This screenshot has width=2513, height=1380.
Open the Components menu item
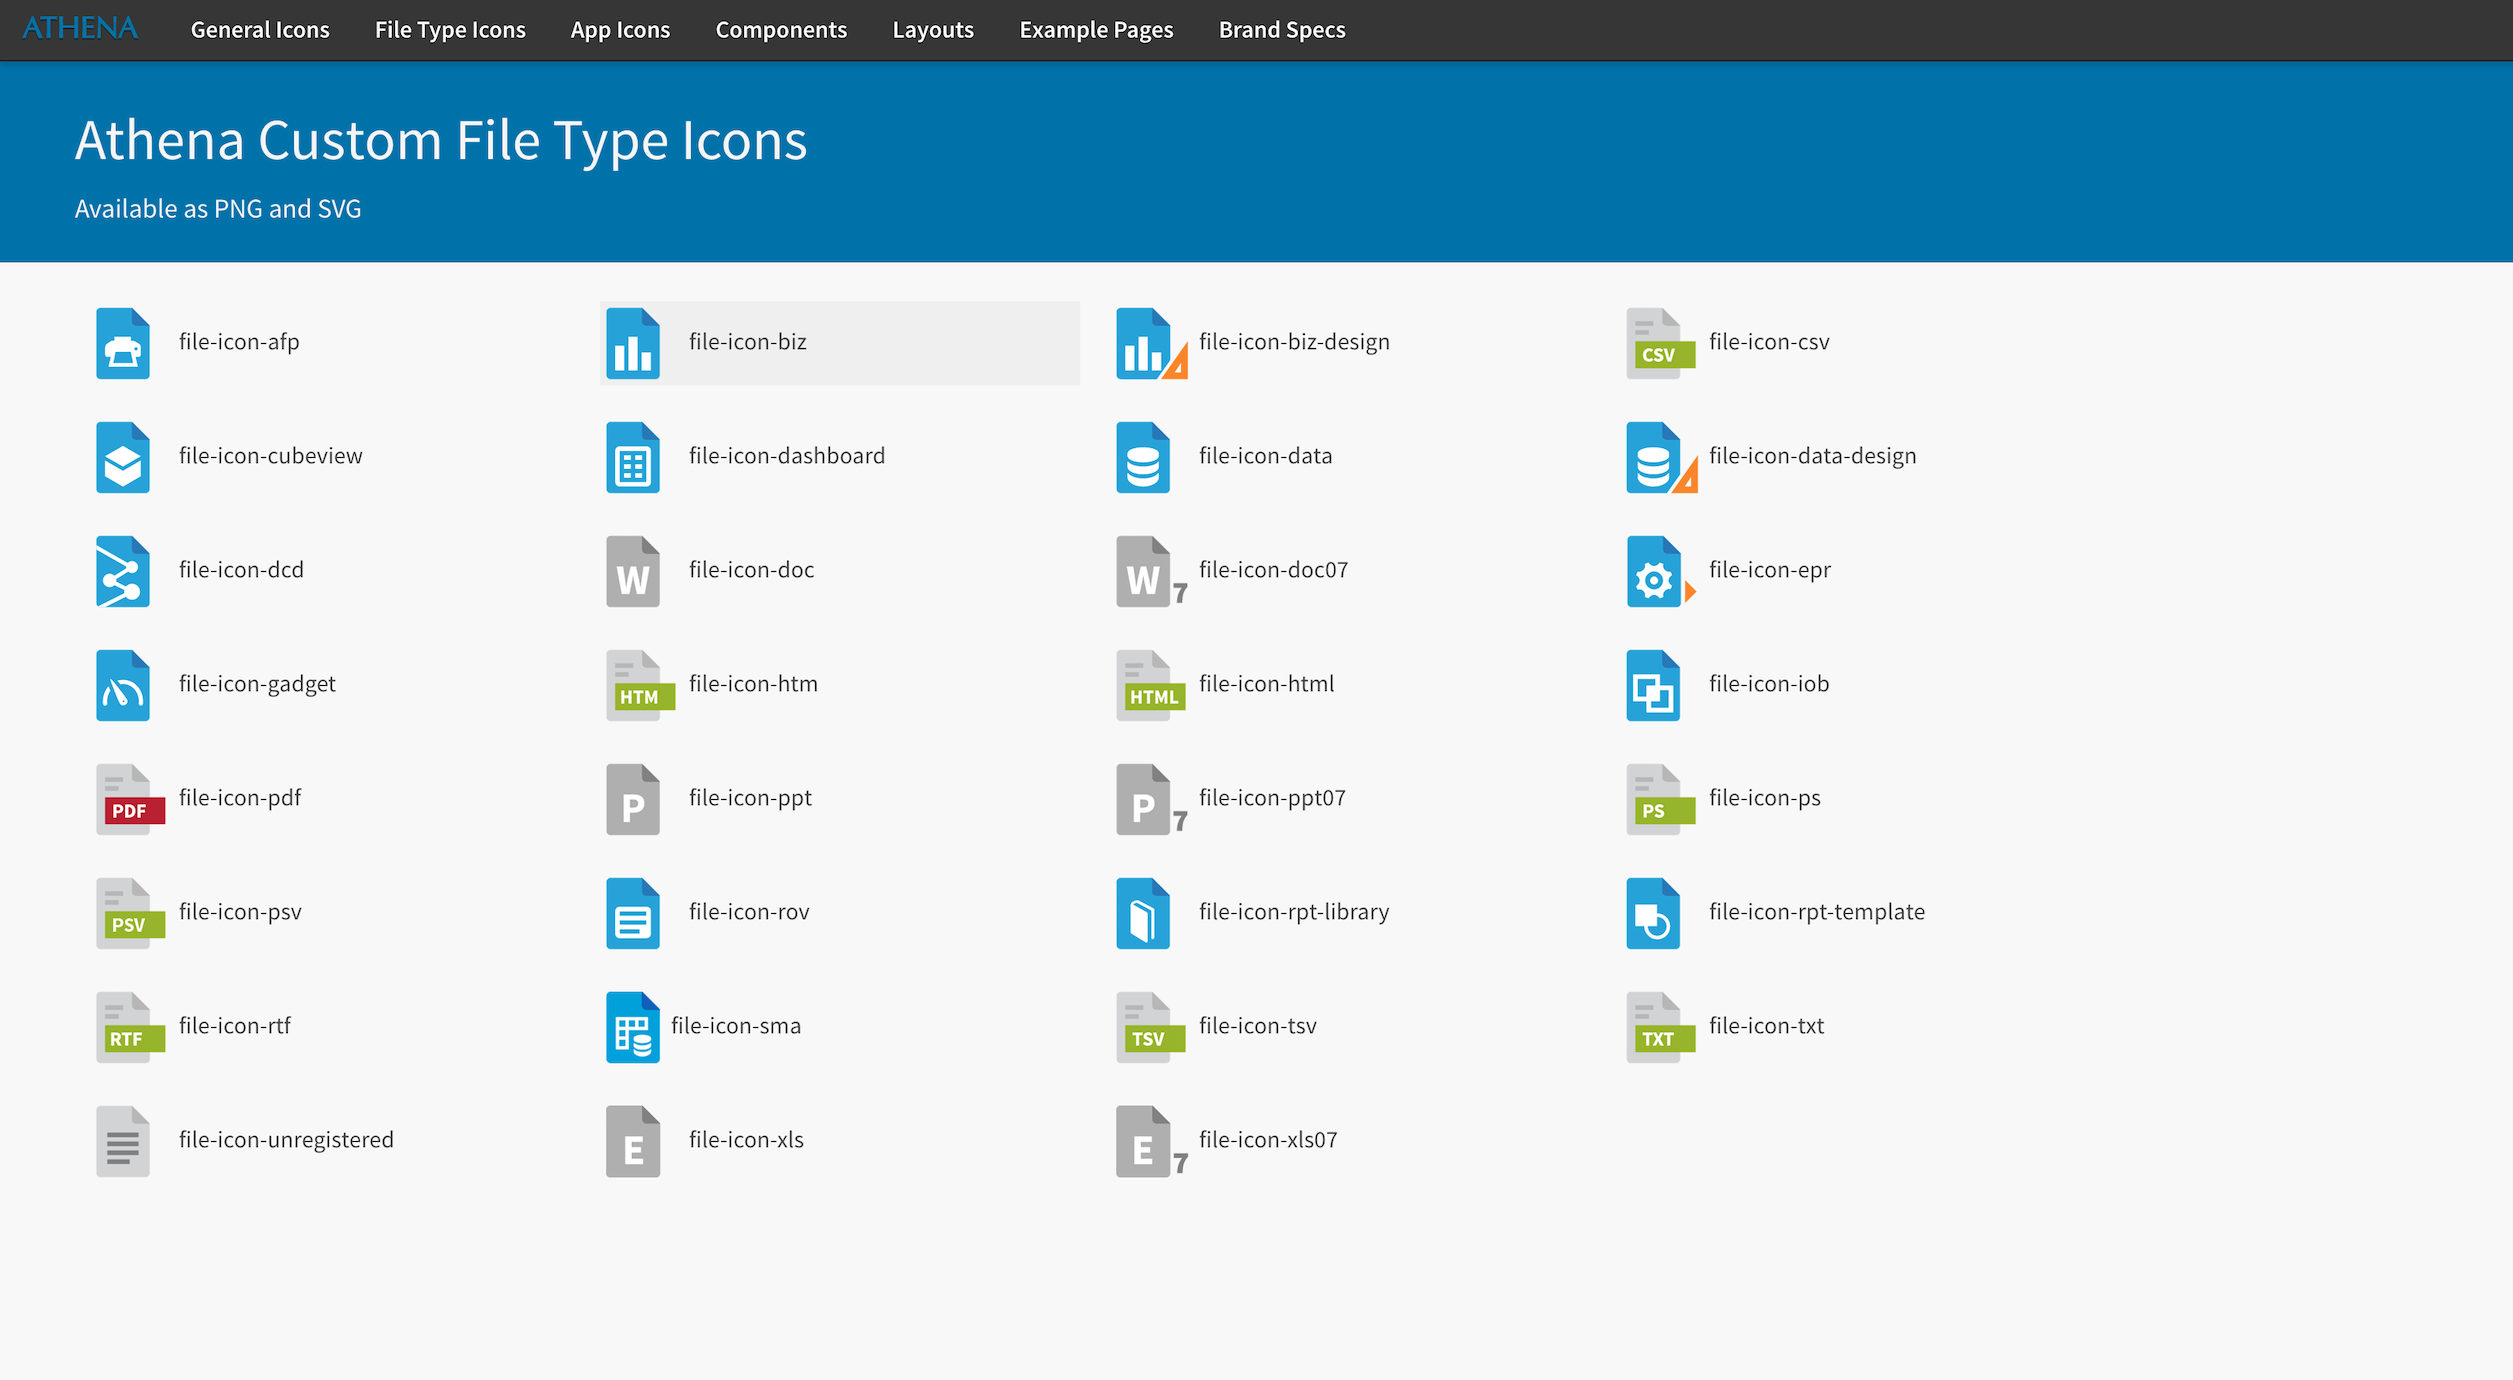[x=781, y=30]
